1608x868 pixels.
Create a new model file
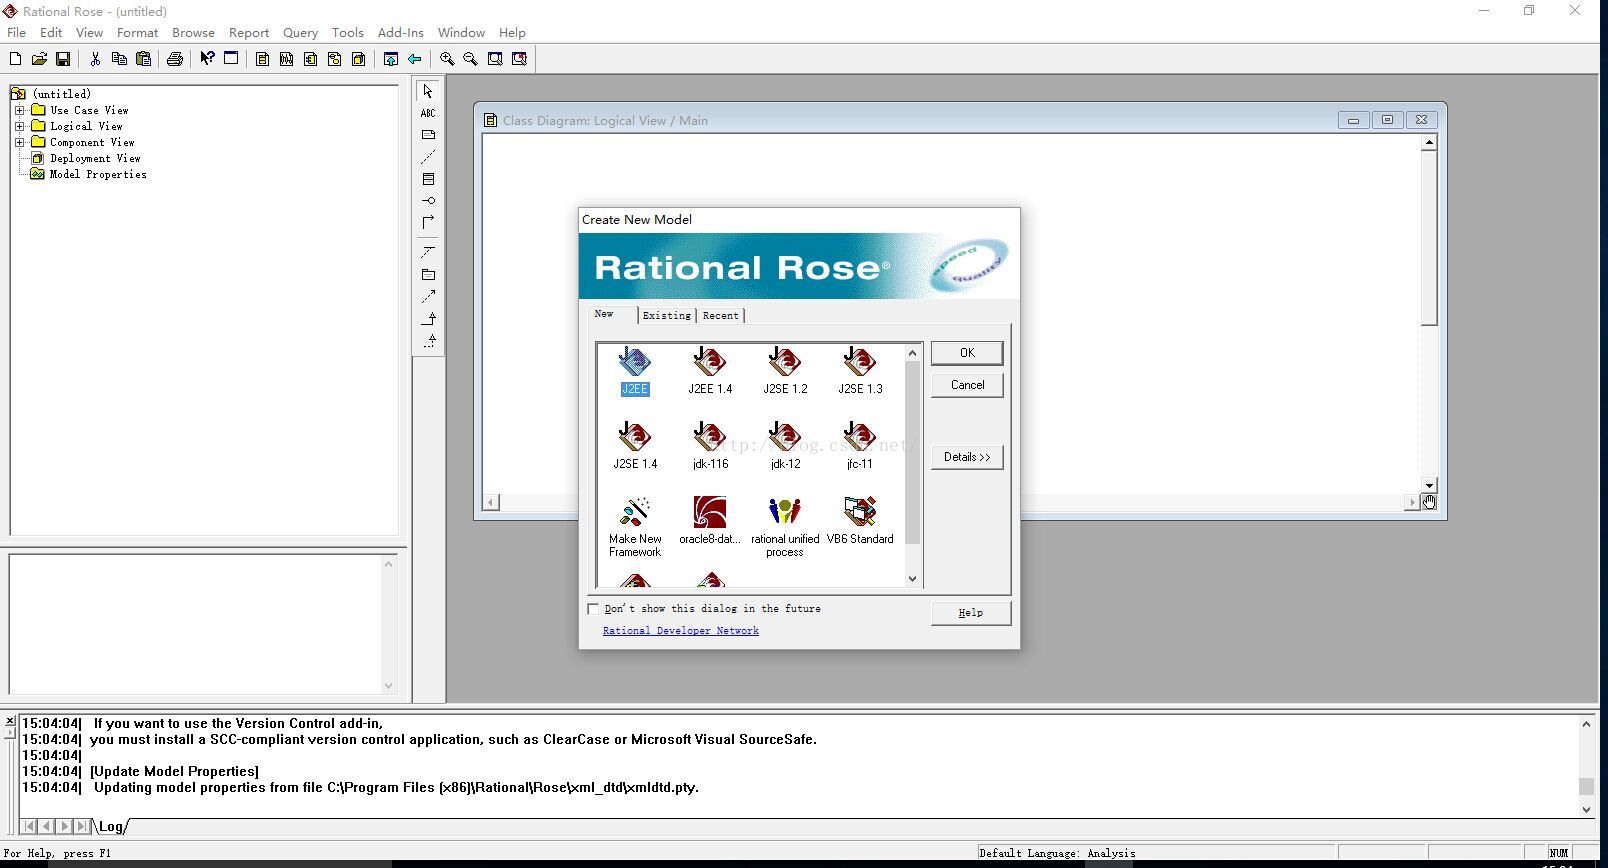[x=15, y=59]
